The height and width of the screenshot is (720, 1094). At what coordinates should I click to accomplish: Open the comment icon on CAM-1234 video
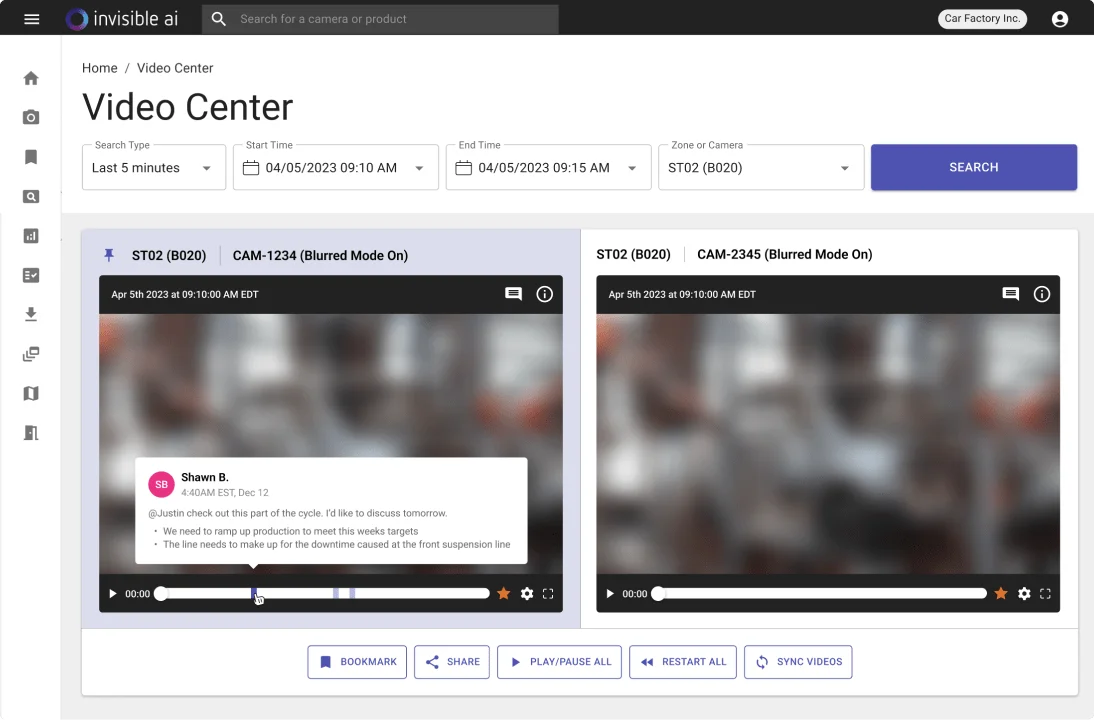[x=513, y=294]
